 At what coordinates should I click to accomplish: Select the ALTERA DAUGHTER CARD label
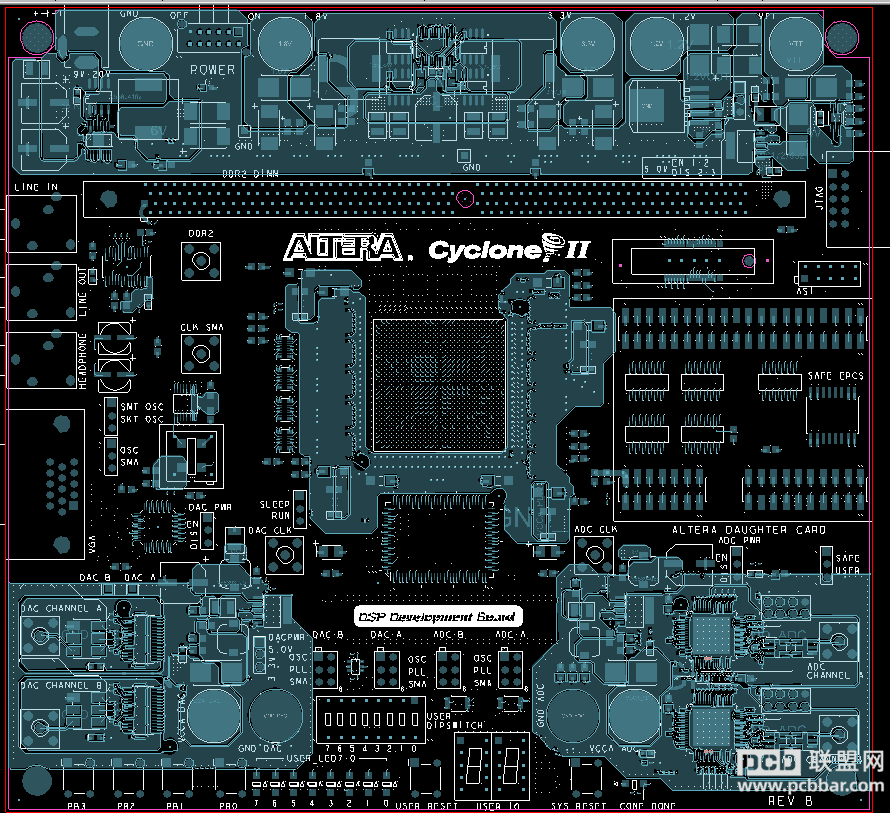749,530
